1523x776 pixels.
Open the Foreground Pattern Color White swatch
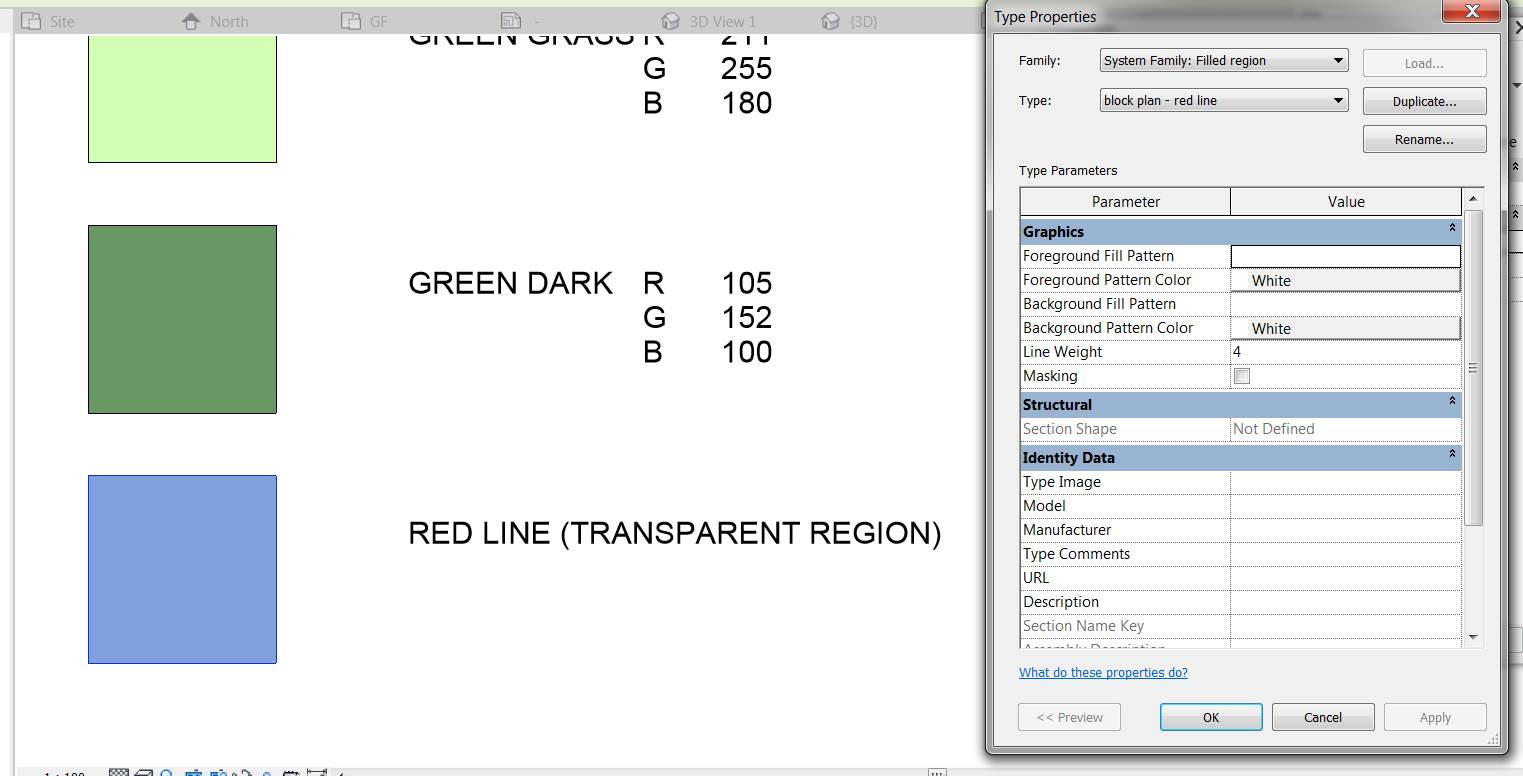[1346, 280]
